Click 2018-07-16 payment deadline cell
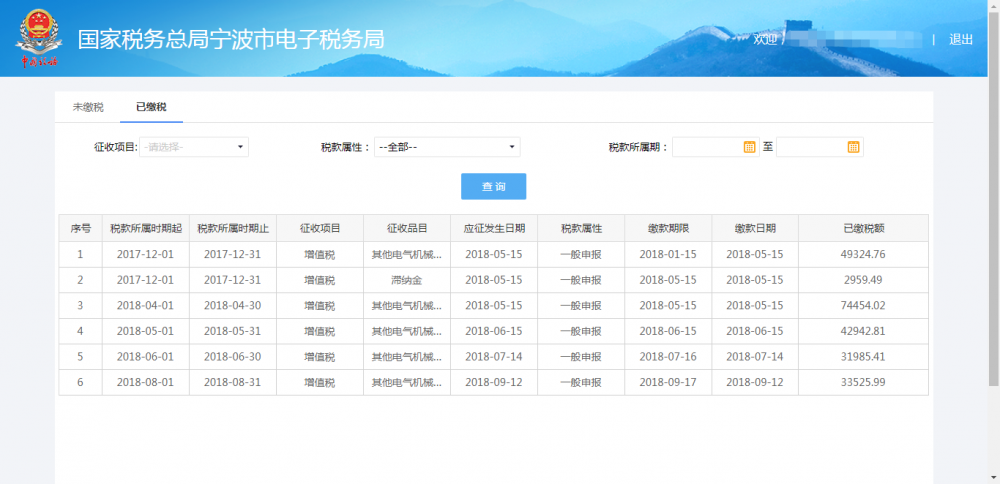Viewport: 1000px width, 484px height. [x=668, y=356]
